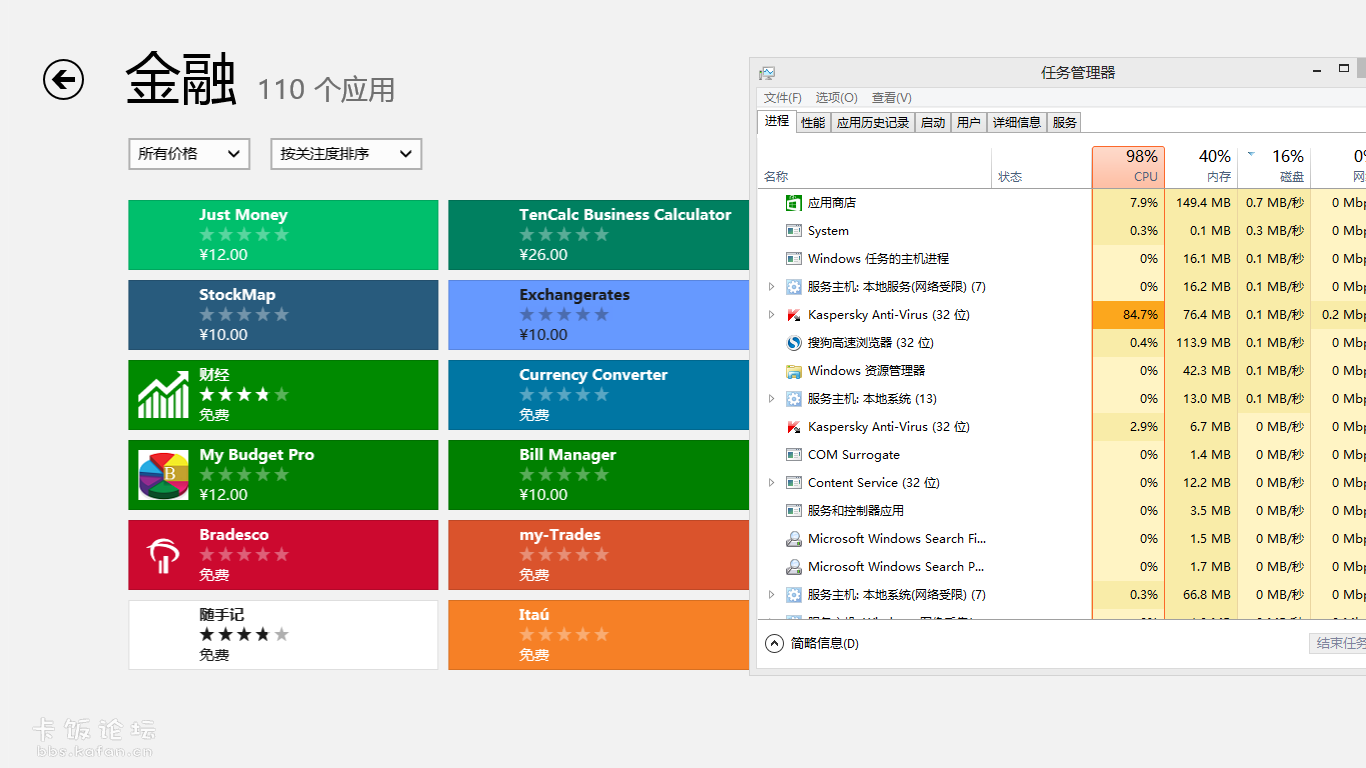
Task: Click the Kaspersky Anti-Virus icon at 84.7% CPU
Action: [794, 314]
